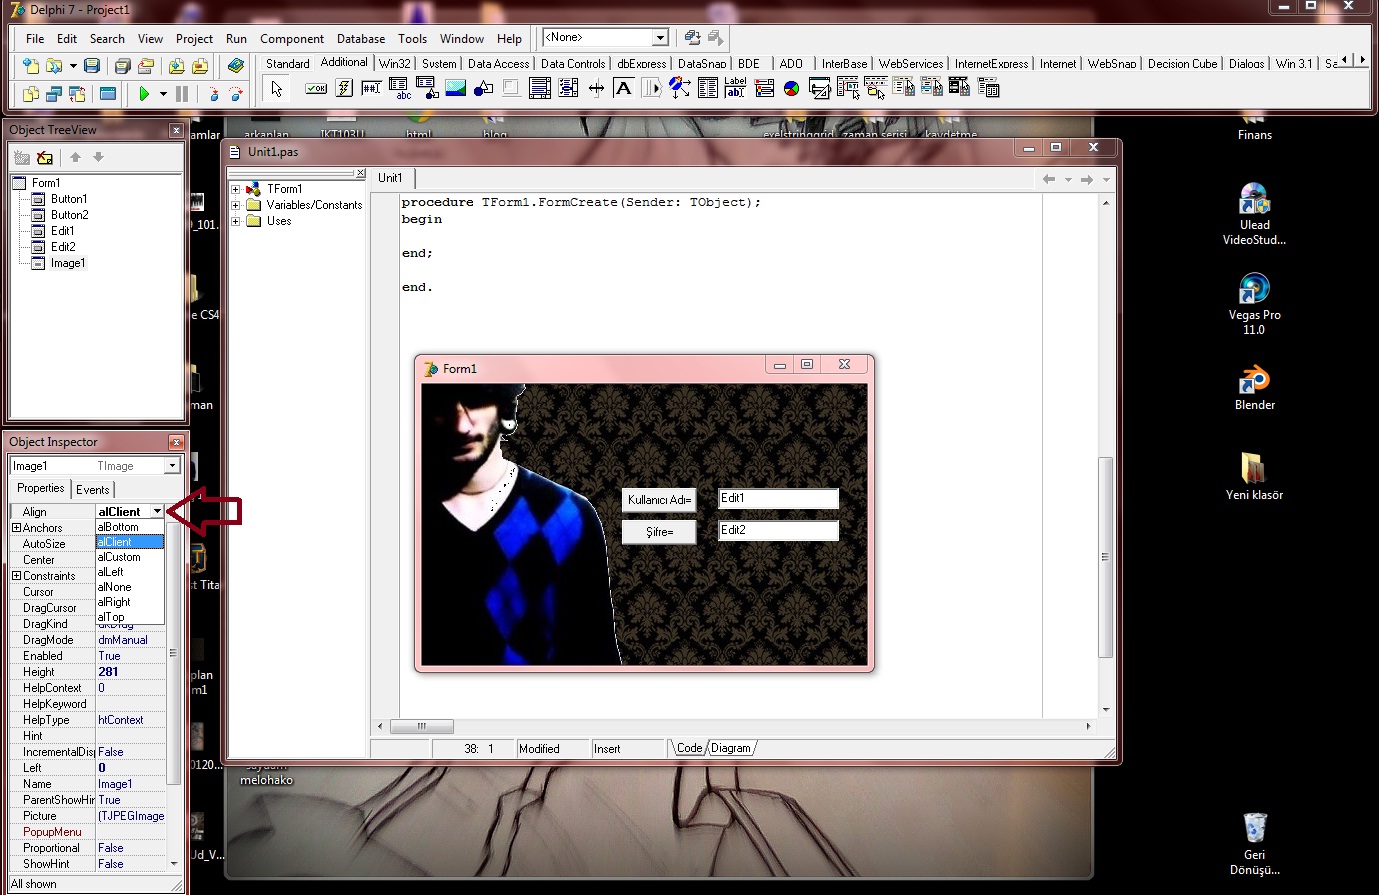The width and height of the screenshot is (1379, 895).
Task: Click the Height property value 281
Action: pyautogui.click(x=131, y=672)
